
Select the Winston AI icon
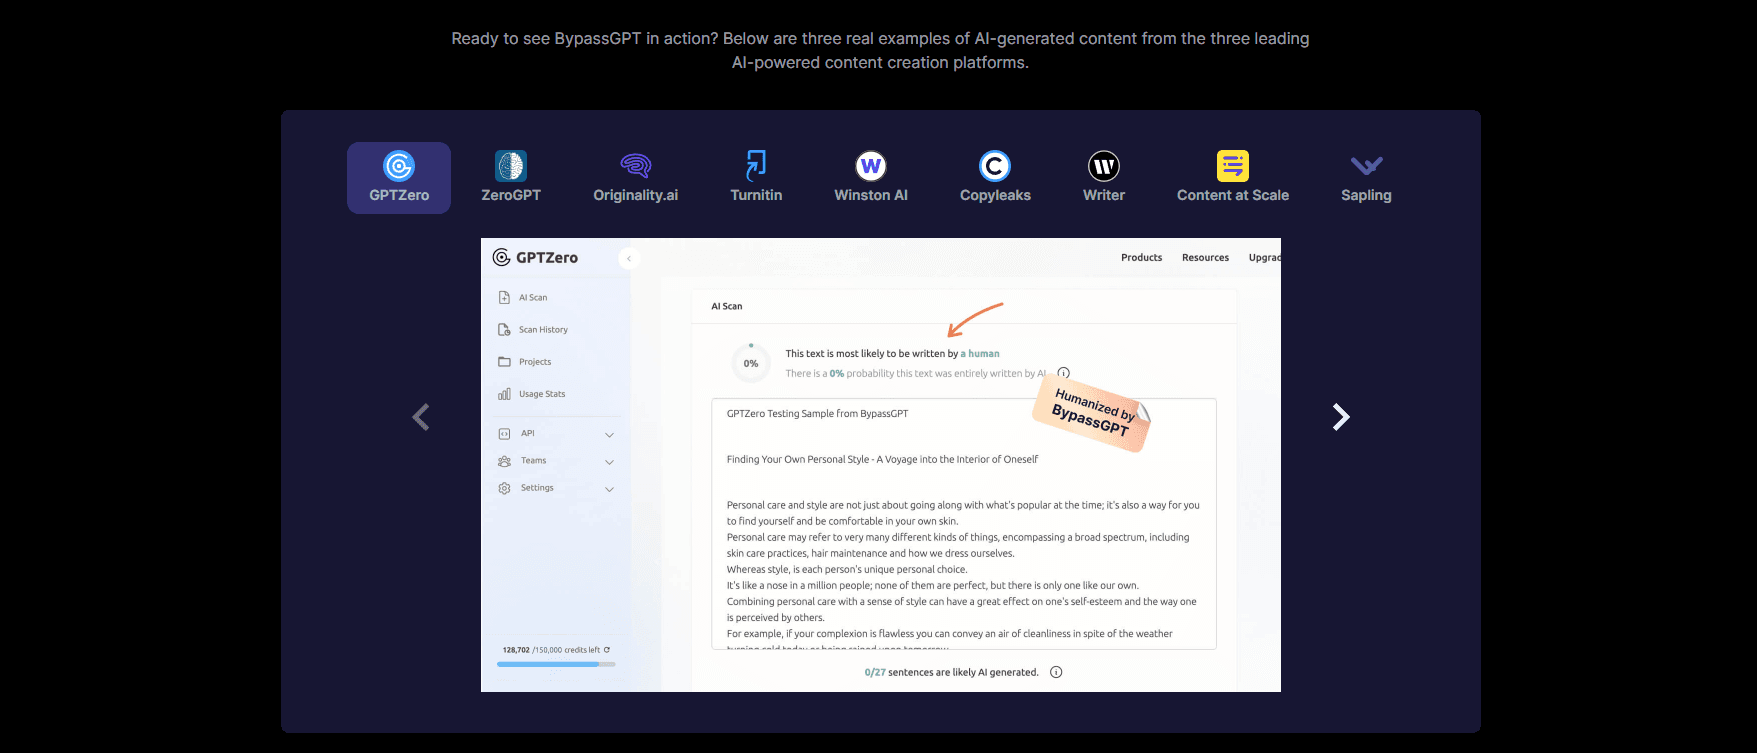(x=871, y=166)
